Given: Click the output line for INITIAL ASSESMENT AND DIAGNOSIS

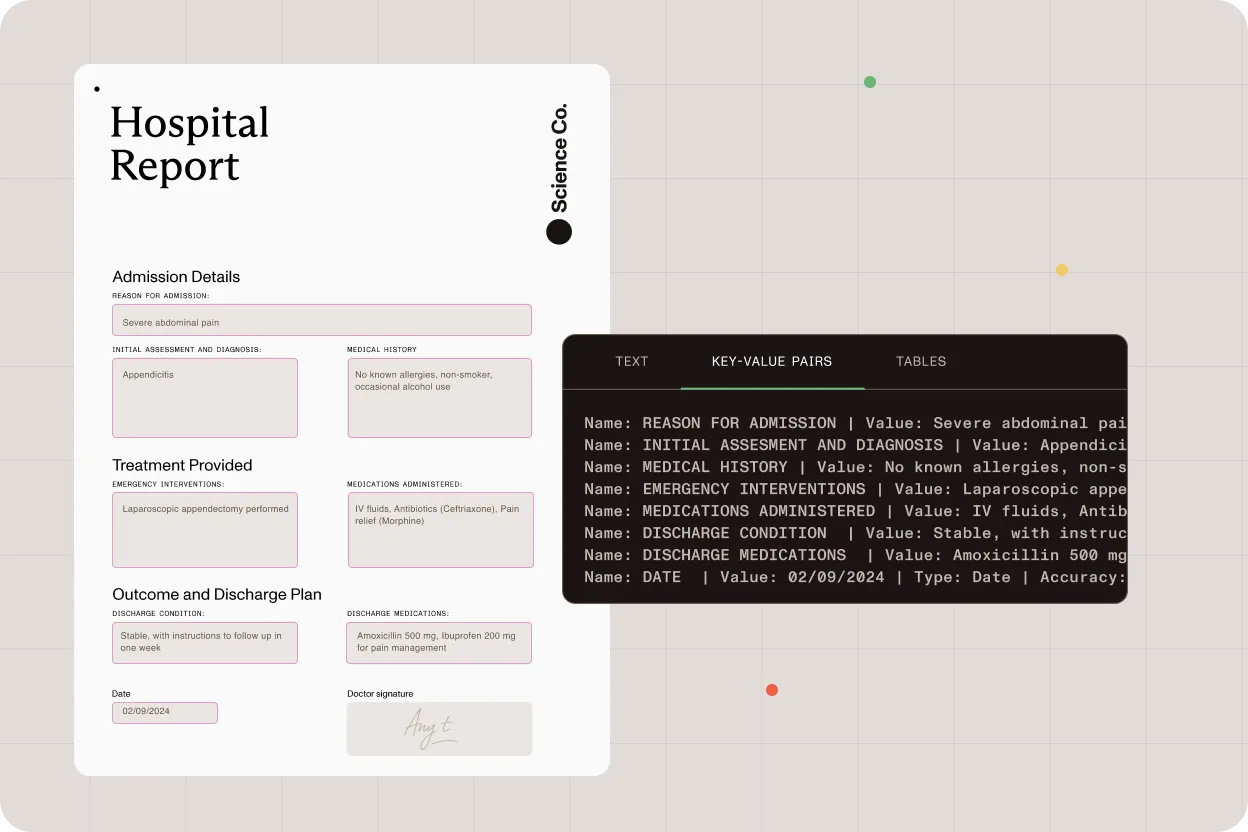Looking at the screenshot, I should (x=855, y=445).
